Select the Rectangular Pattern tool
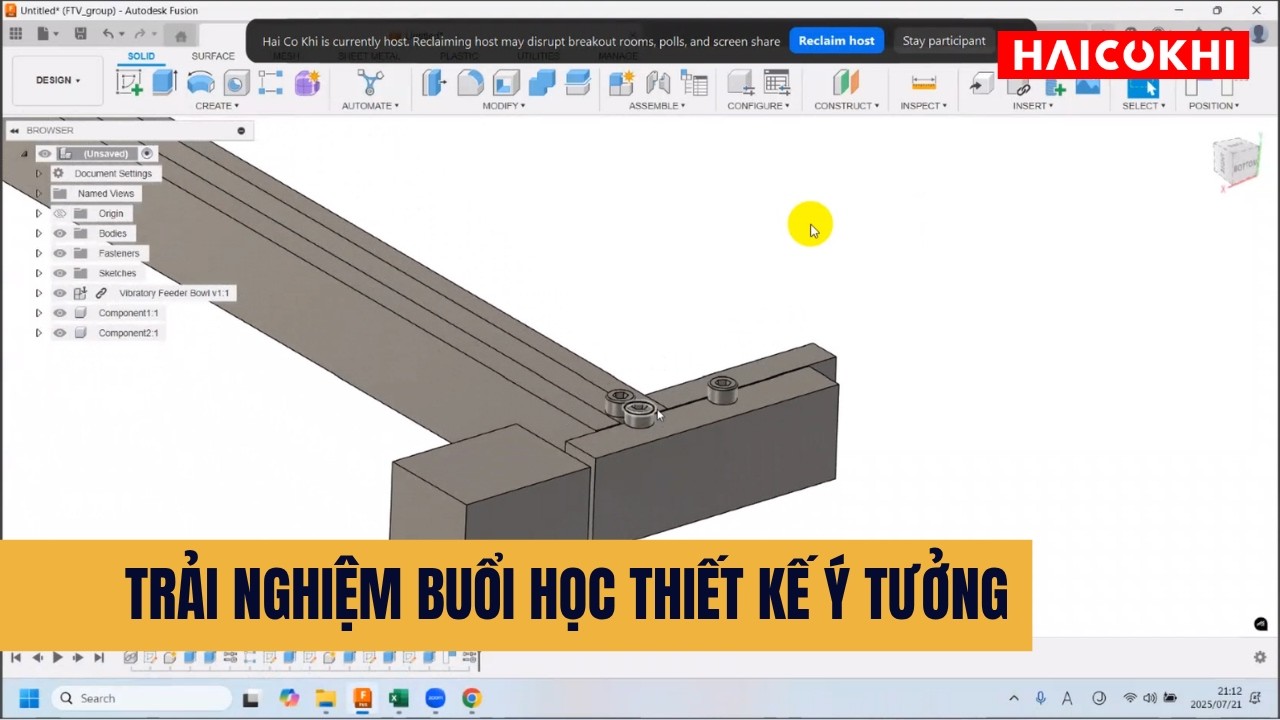 tap(270, 82)
